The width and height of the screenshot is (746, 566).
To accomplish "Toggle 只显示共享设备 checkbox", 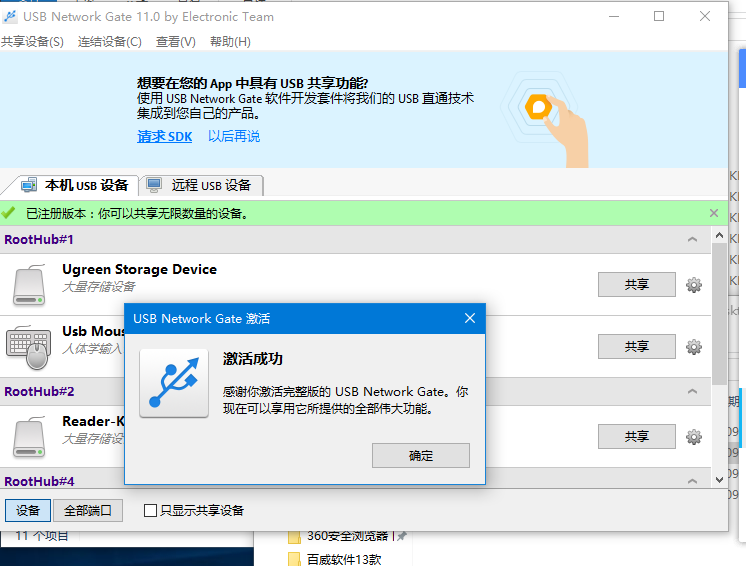I will [150, 510].
